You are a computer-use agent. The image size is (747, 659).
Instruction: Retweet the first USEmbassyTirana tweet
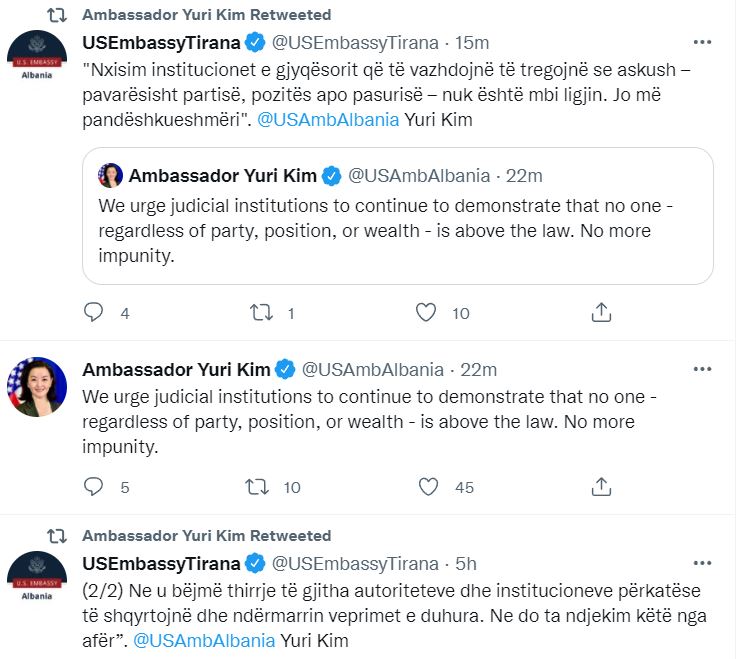[260, 312]
